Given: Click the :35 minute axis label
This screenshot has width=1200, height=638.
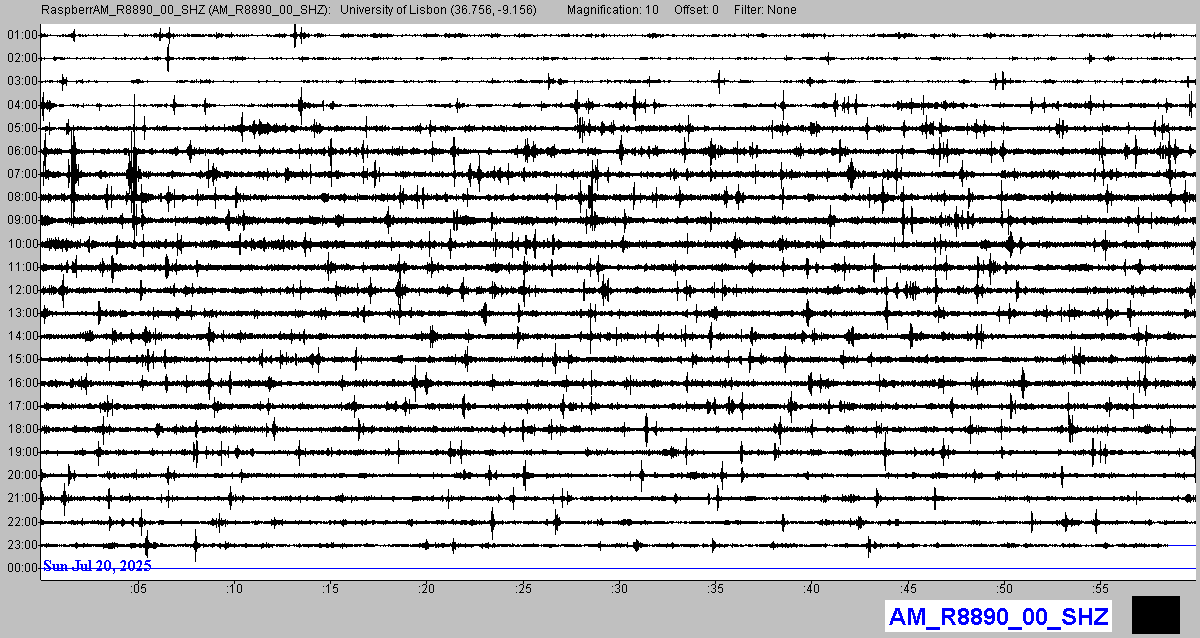Looking at the screenshot, I should pos(716,589).
